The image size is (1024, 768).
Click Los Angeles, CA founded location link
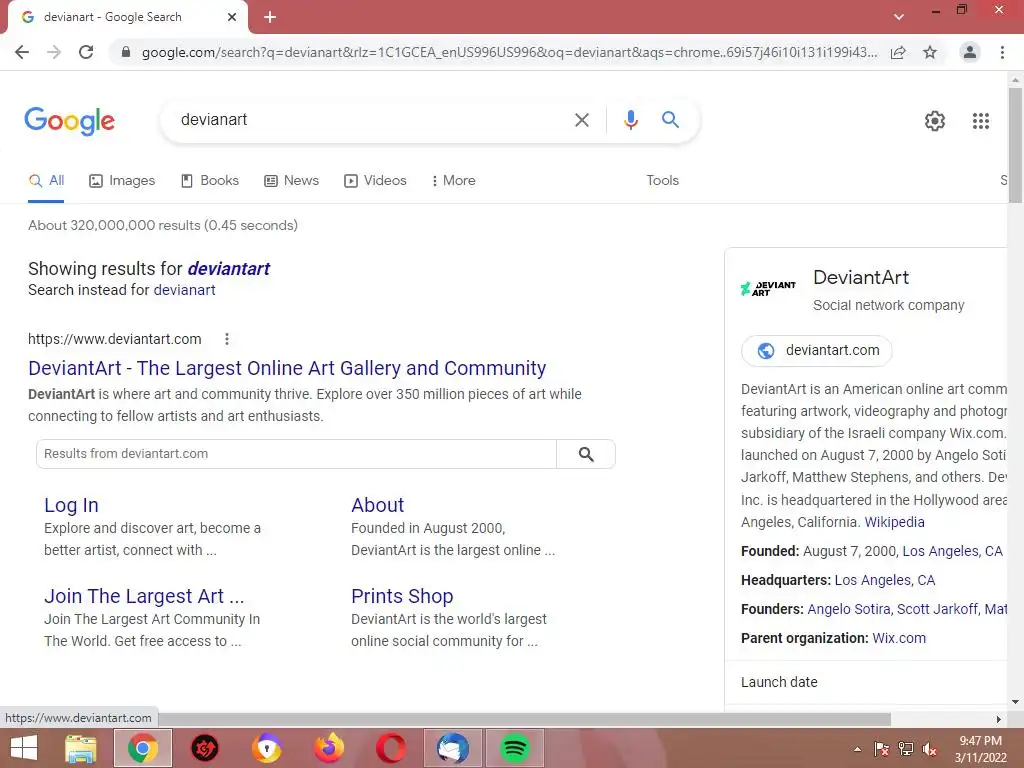952,551
